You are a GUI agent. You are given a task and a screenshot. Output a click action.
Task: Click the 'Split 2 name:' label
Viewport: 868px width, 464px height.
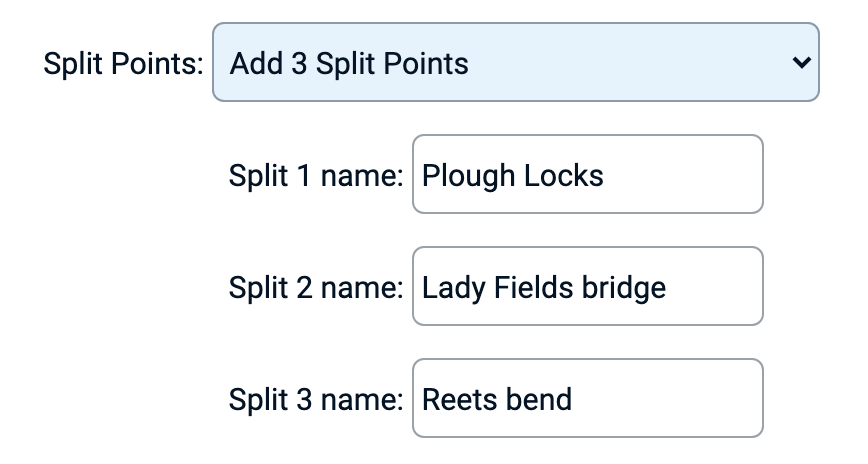click(x=315, y=288)
